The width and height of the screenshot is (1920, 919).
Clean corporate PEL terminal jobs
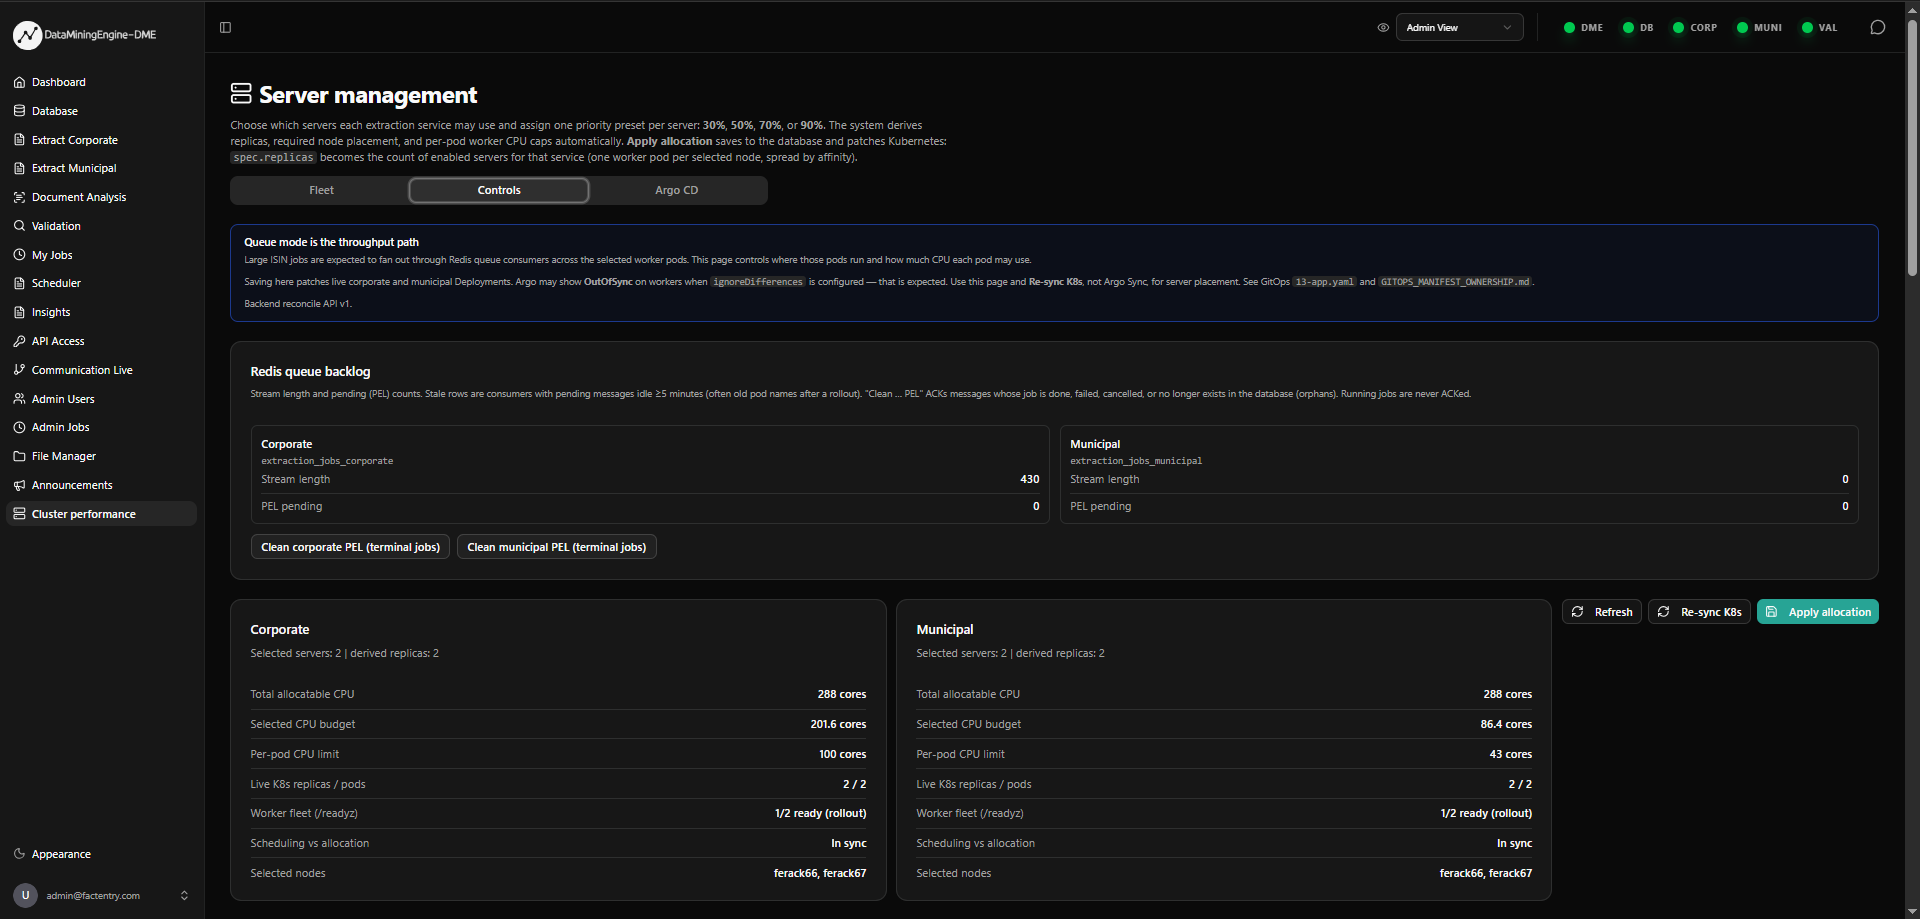pos(350,547)
